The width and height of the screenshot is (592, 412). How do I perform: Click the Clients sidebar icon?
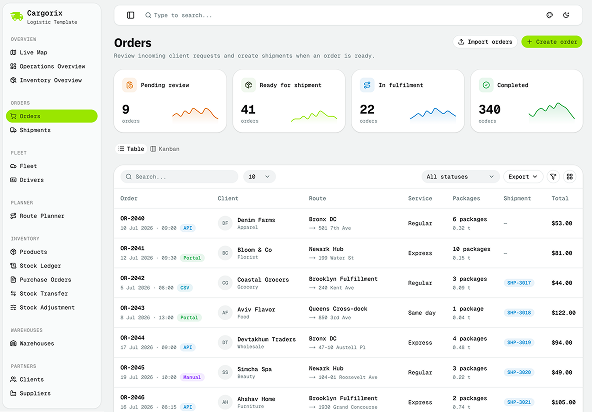coord(13,379)
